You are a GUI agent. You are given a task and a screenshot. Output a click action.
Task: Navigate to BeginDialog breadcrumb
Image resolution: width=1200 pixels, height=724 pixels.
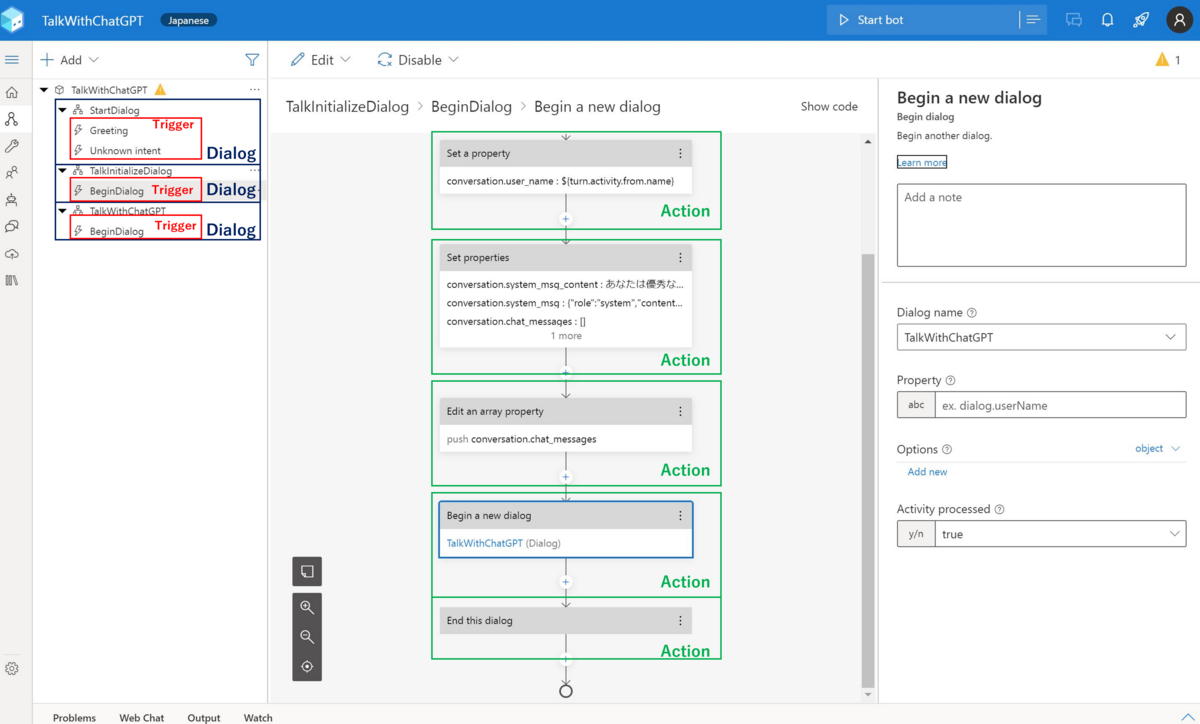click(471, 107)
